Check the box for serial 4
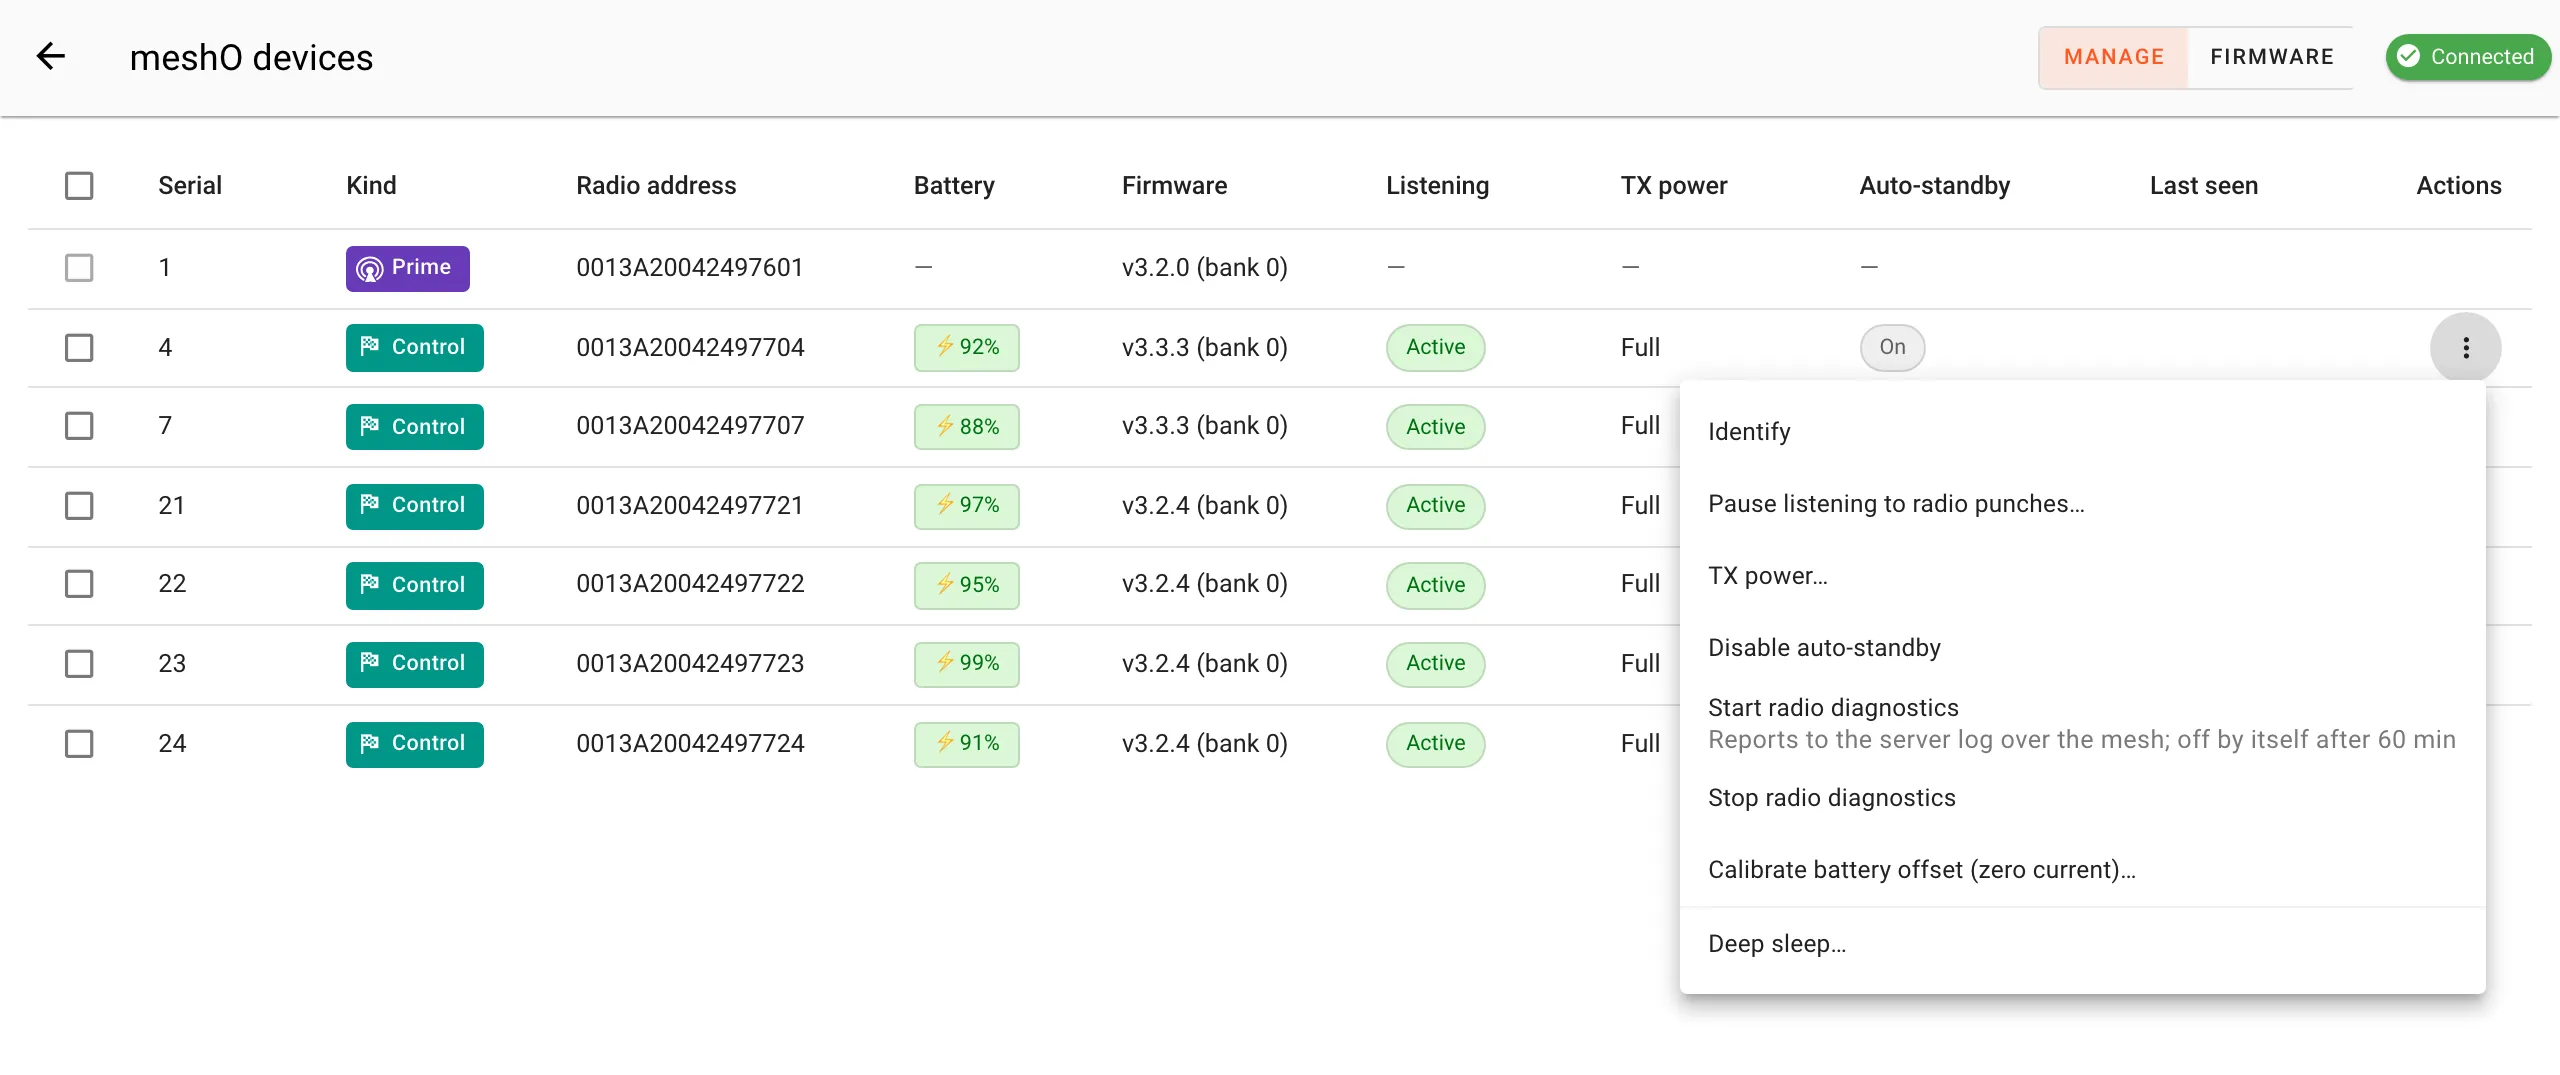Viewport: 2560px width, 1075px height. click(x=79, y=348)
